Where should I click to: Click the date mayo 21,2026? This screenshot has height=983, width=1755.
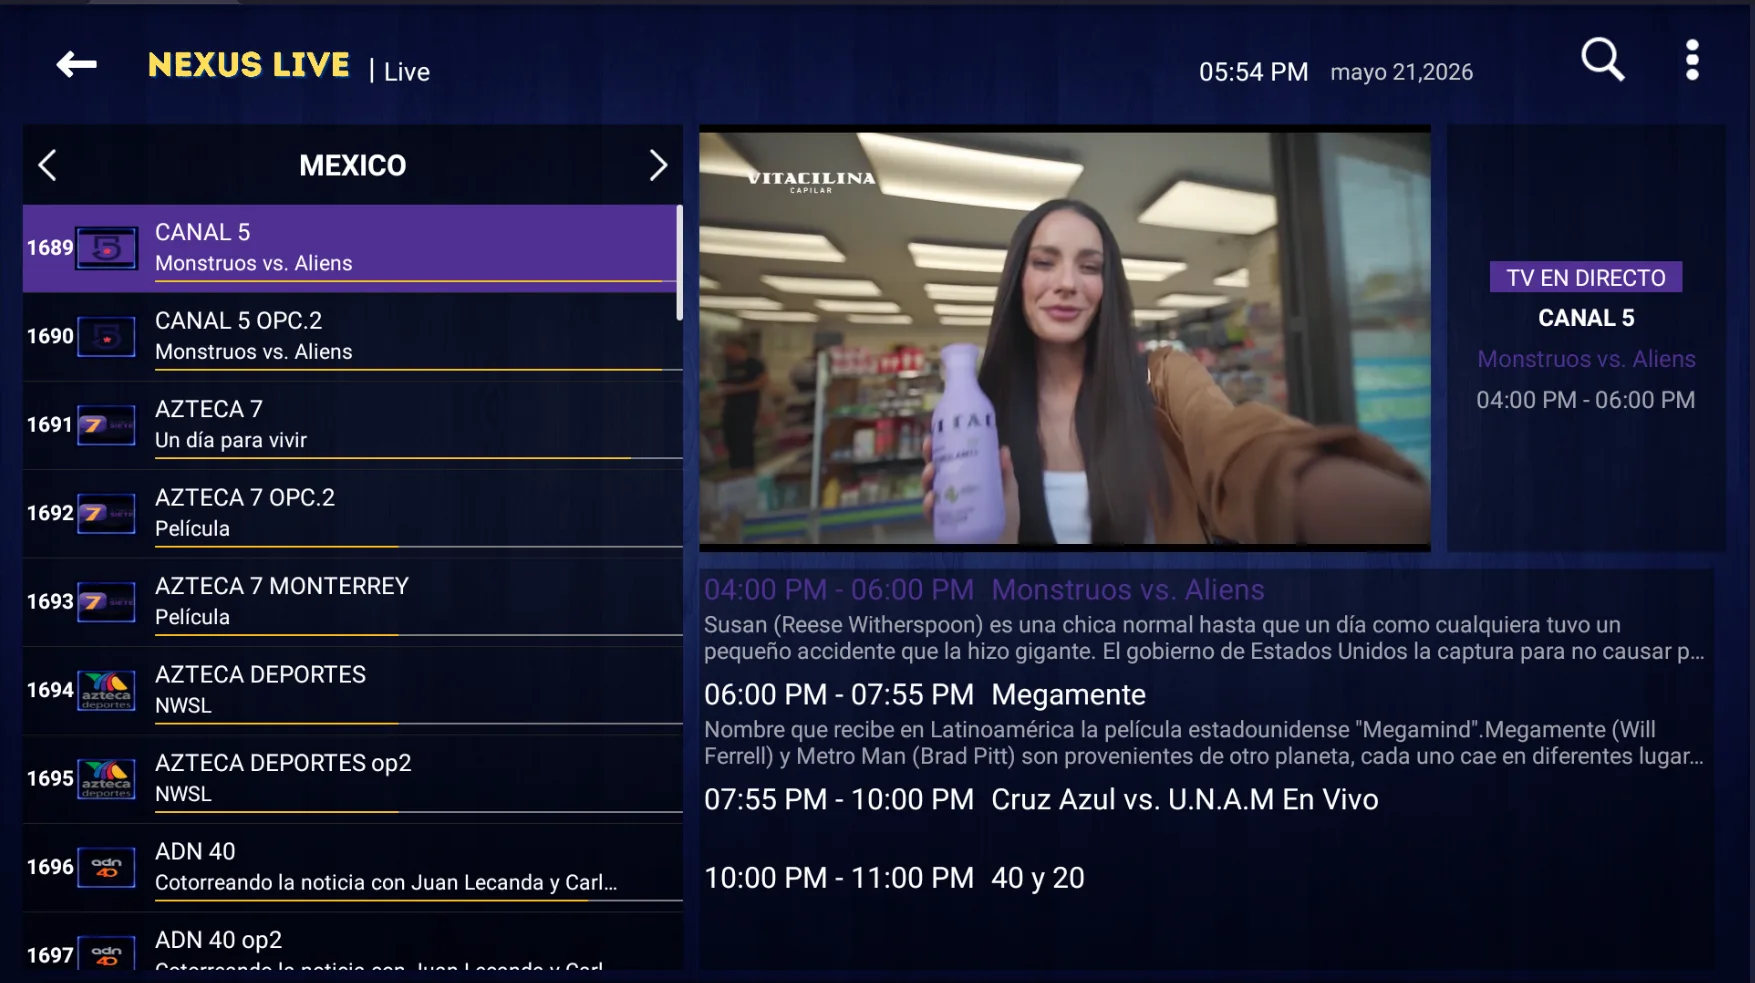point(1402,72)
